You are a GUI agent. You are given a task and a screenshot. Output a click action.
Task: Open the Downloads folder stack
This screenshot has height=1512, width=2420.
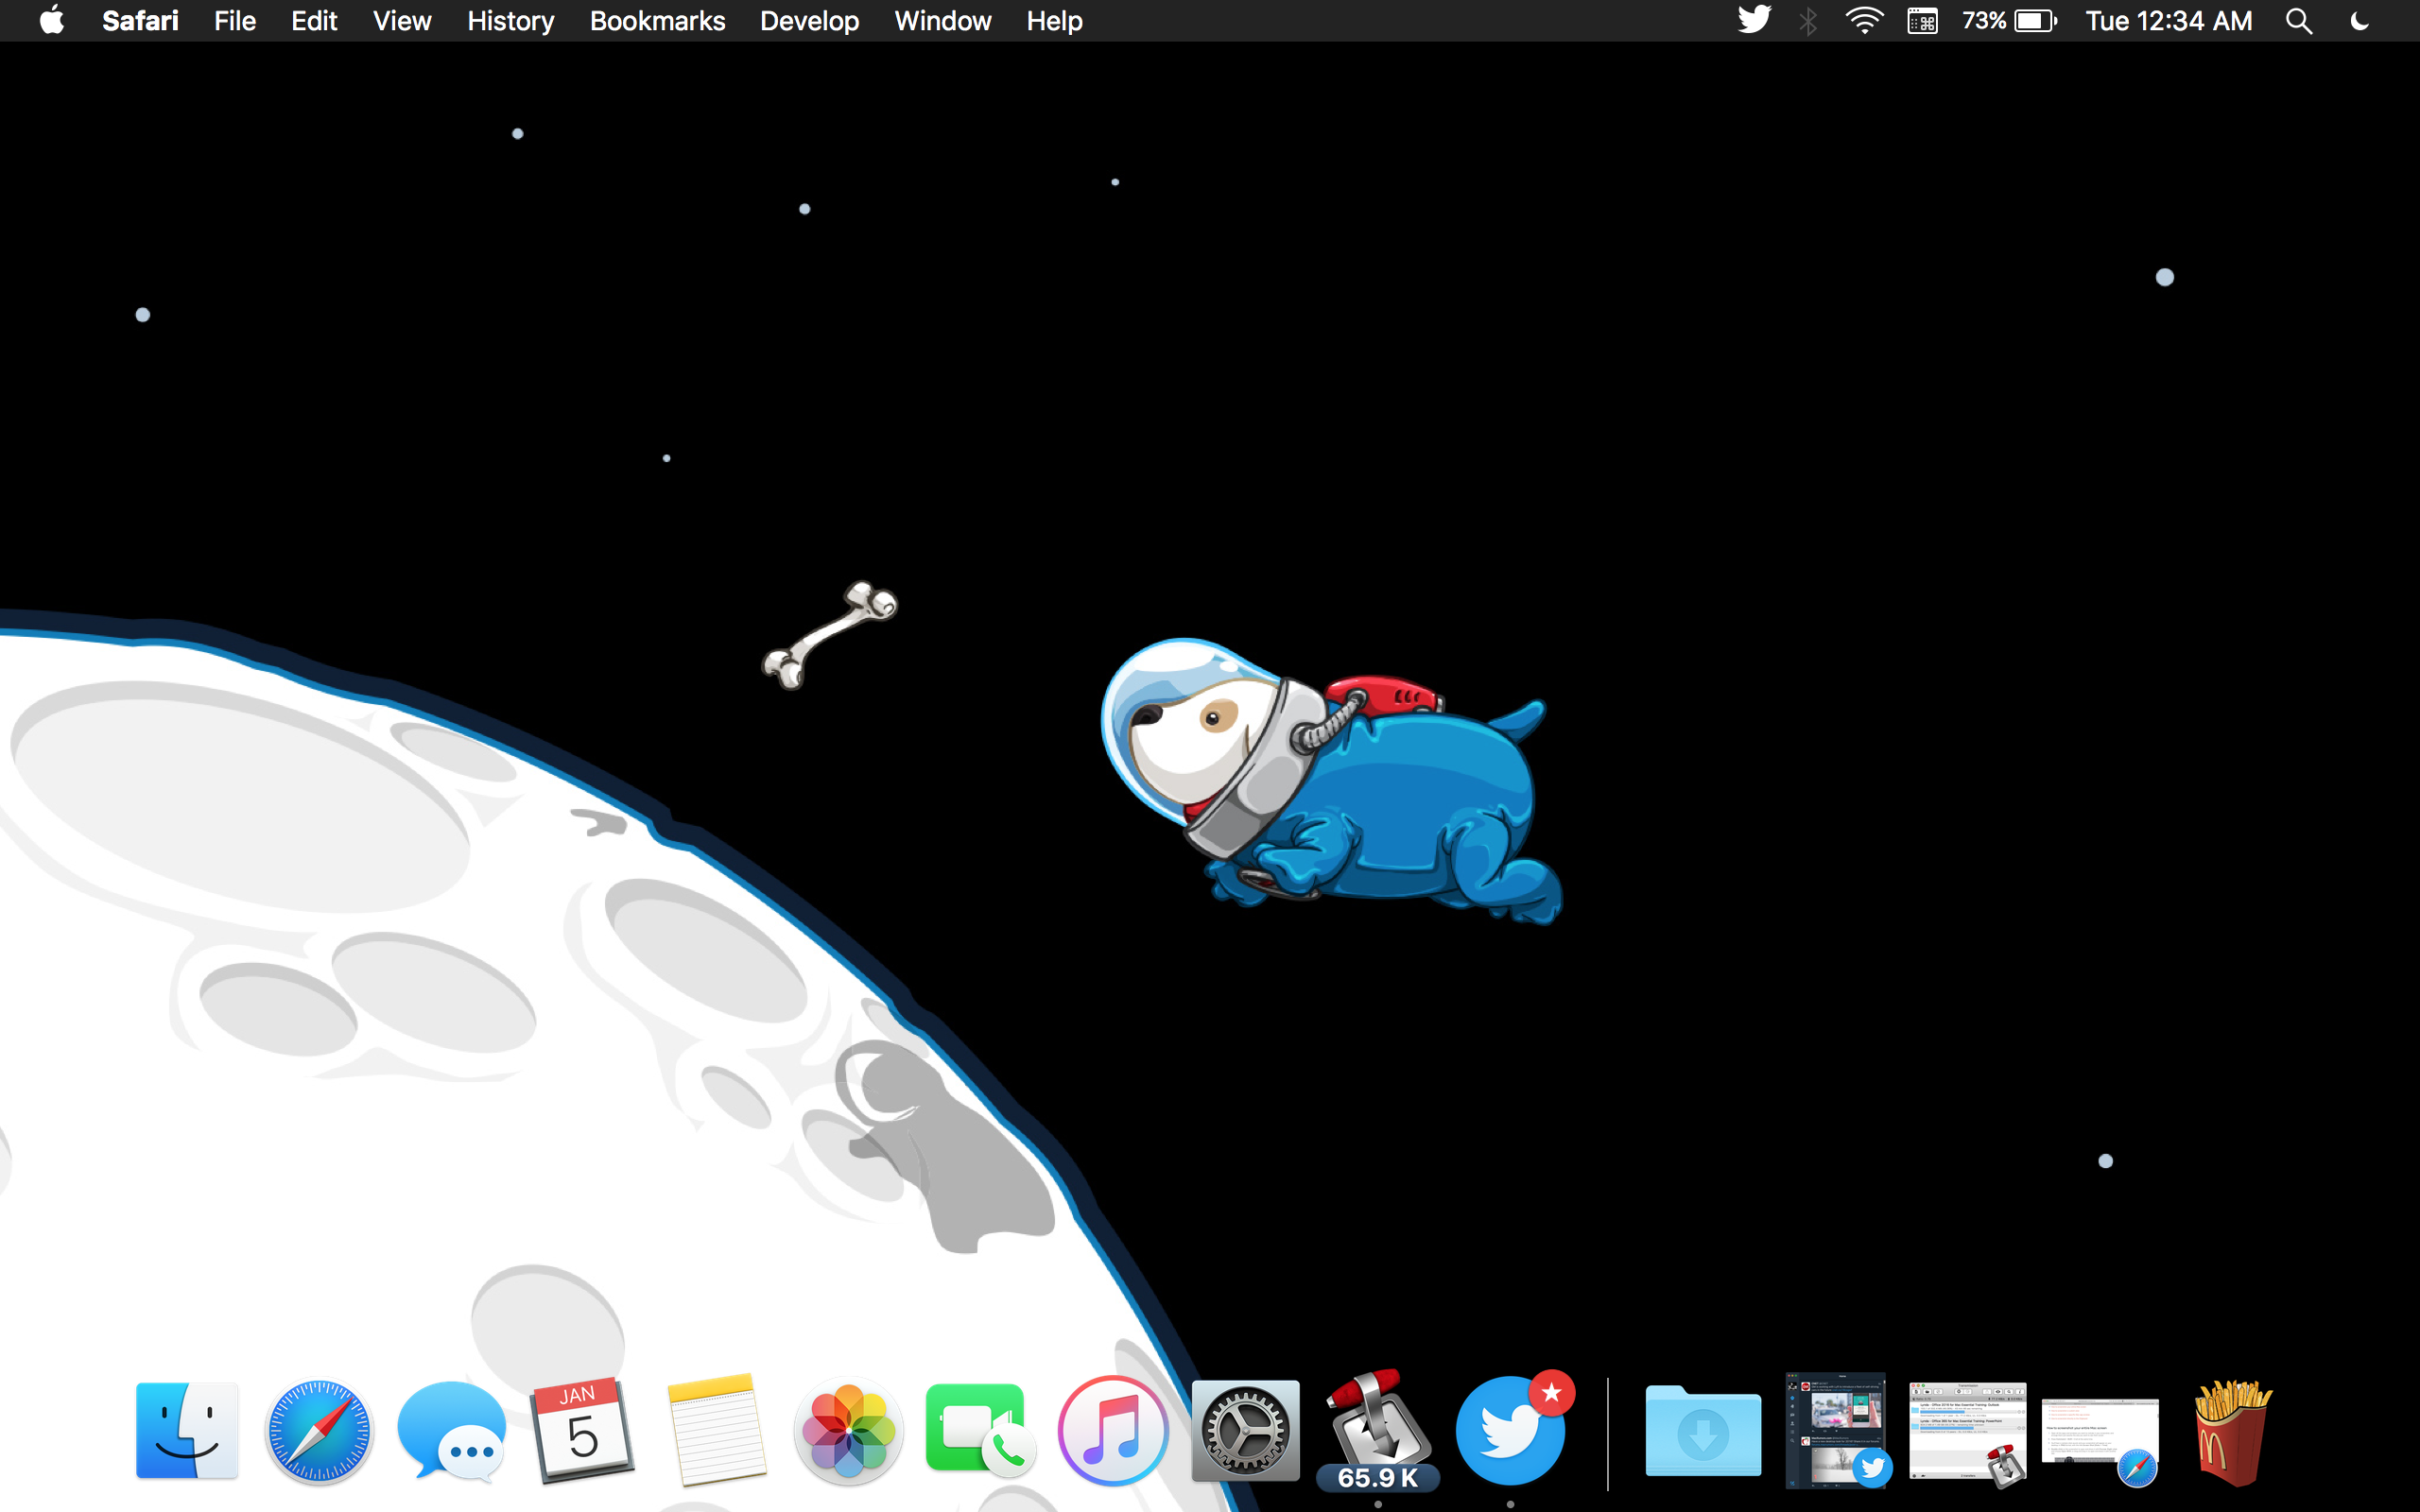(x=1703, y=1431)
